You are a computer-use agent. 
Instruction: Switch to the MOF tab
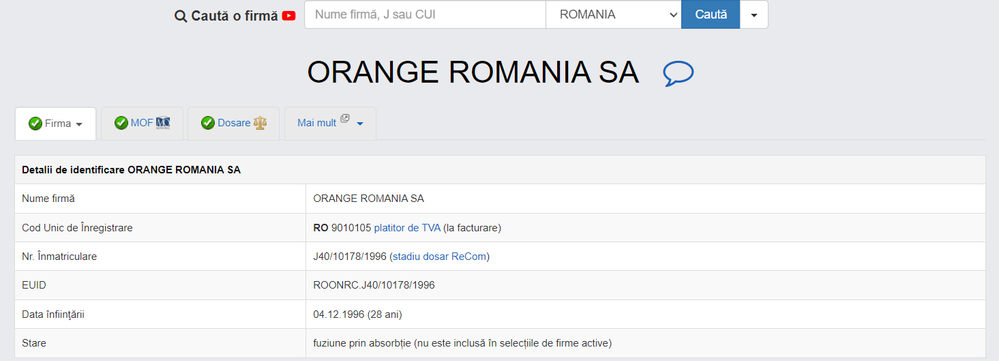[142, 123]
